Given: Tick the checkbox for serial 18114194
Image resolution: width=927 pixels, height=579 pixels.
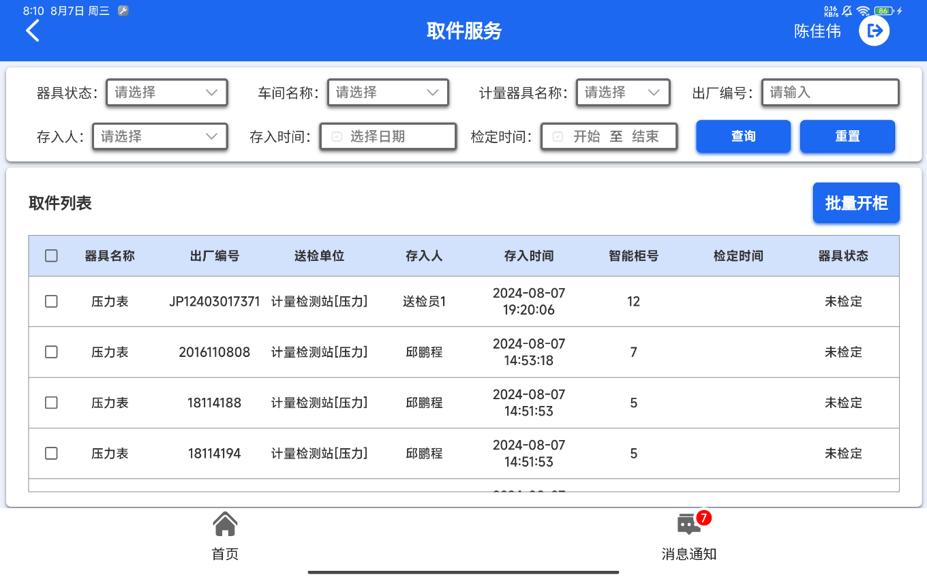Looking at the screenshot, I should (x=52, y=453).
